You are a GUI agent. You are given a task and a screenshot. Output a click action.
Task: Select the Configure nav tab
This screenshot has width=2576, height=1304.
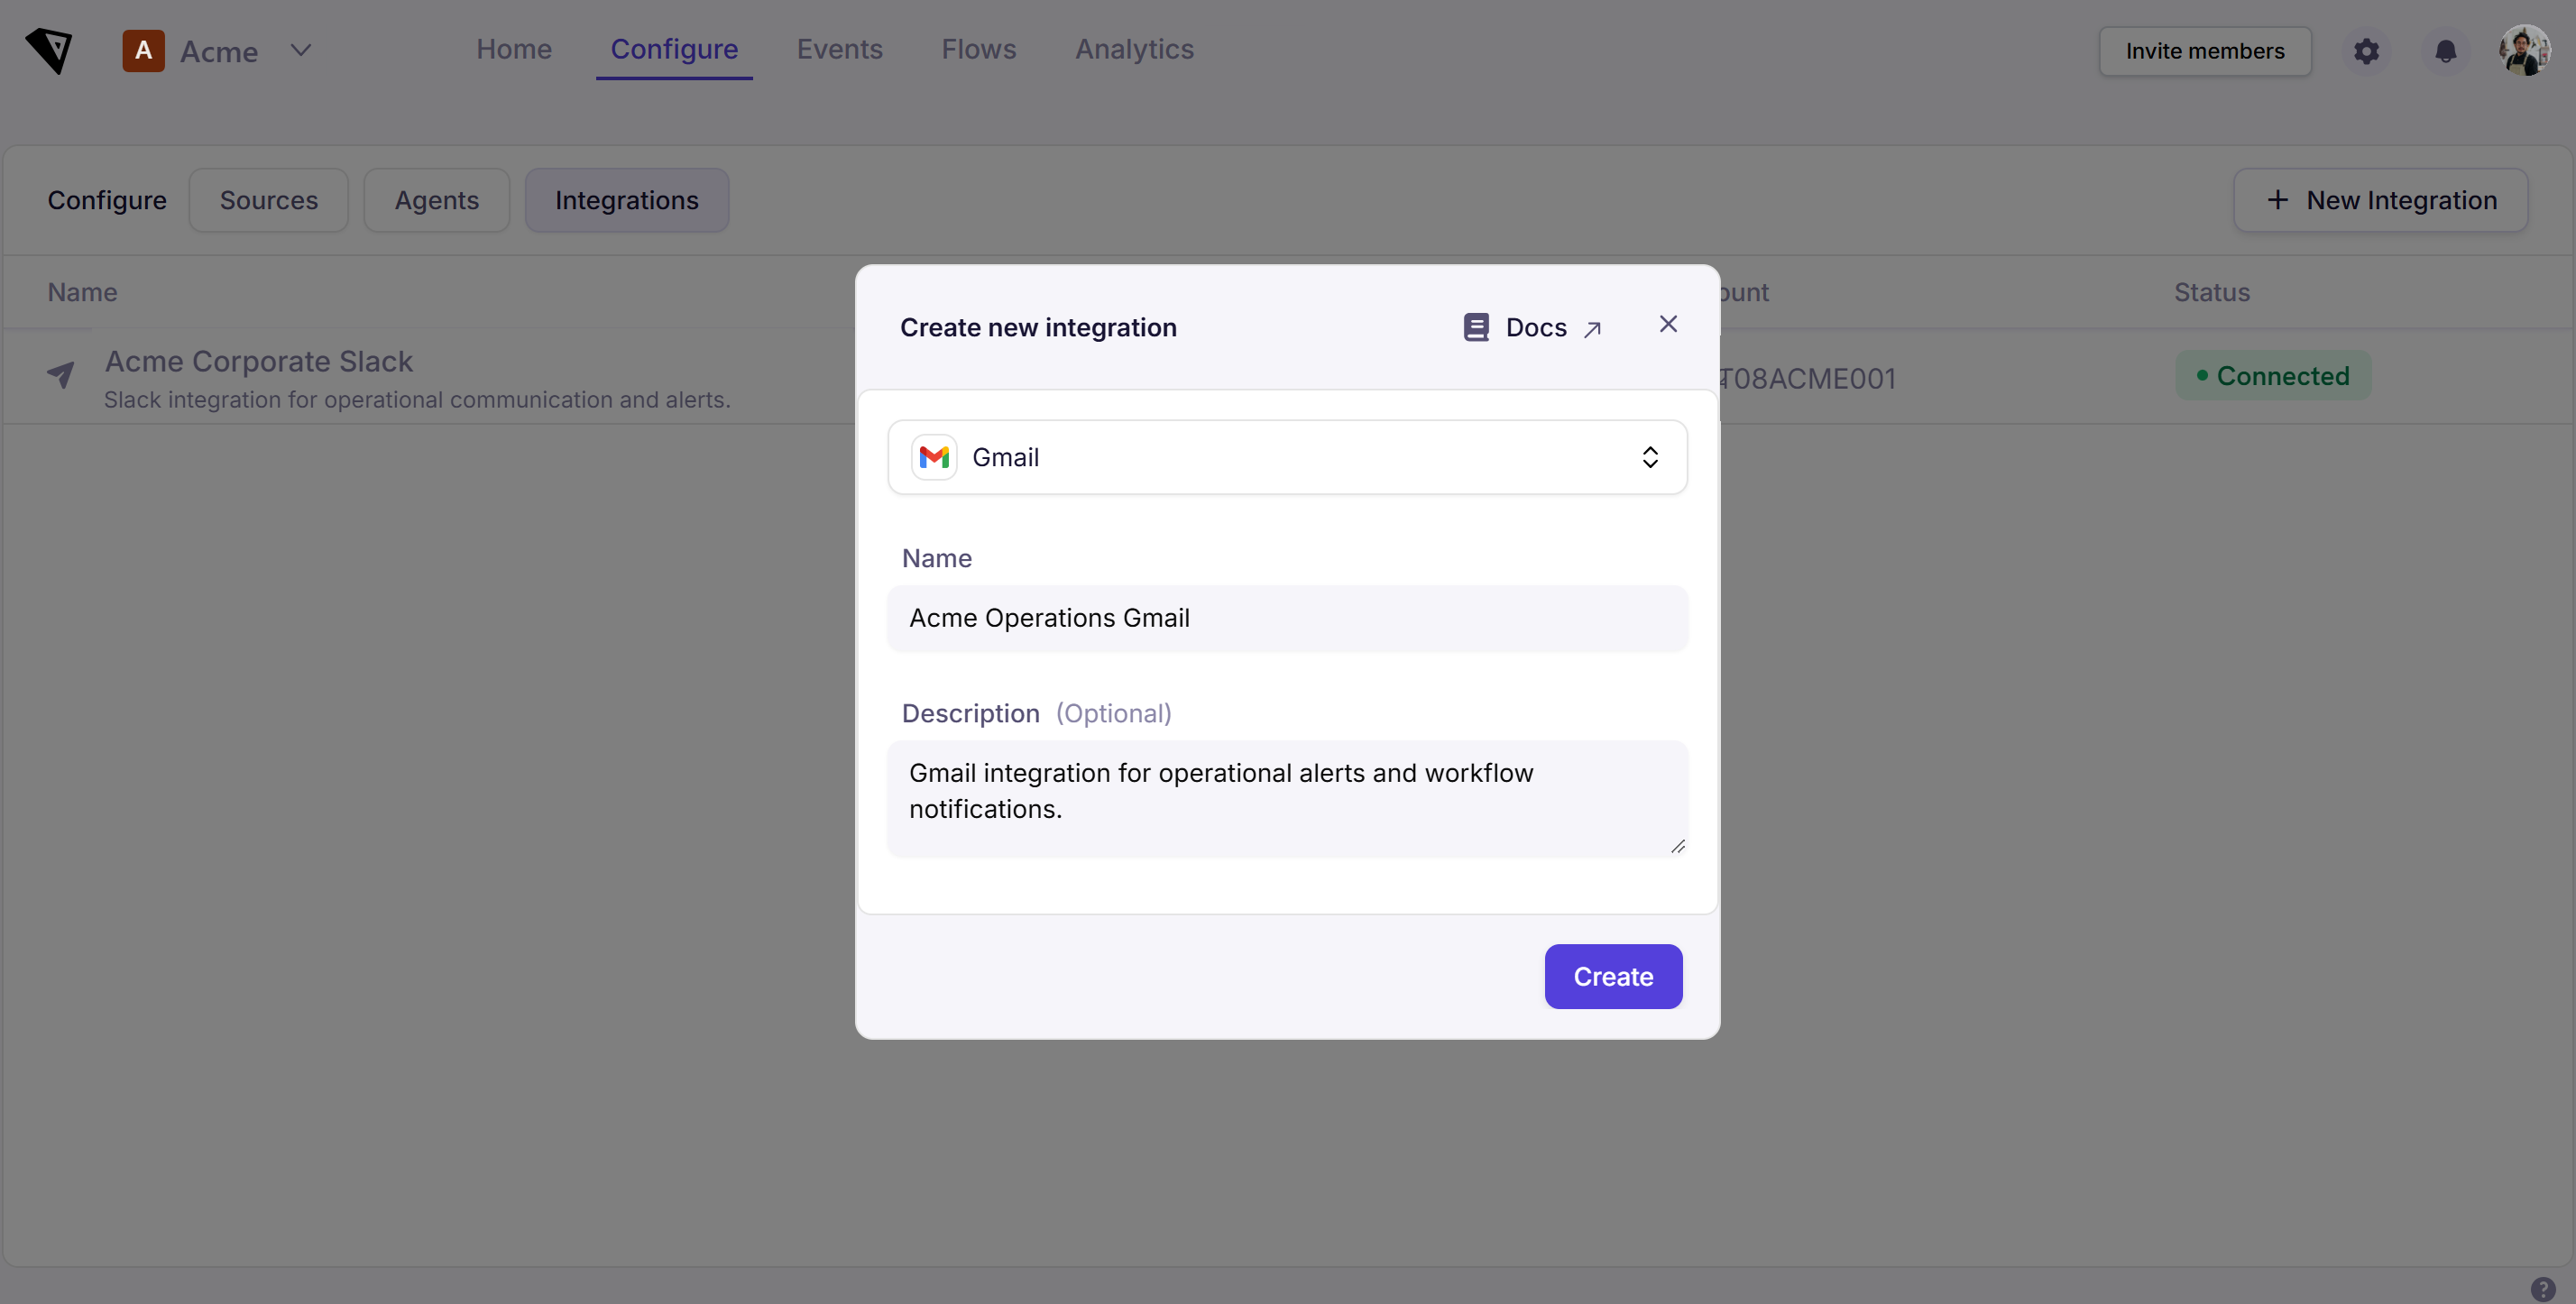(674, 49)
